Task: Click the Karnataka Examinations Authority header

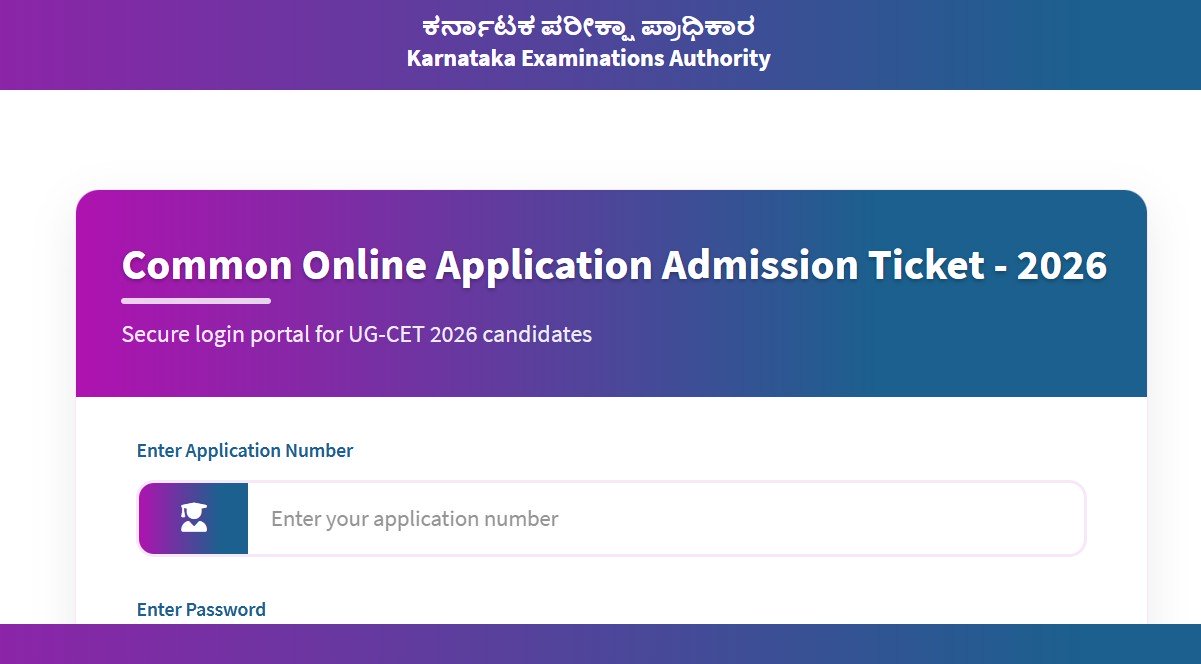Action: (587, 58)
